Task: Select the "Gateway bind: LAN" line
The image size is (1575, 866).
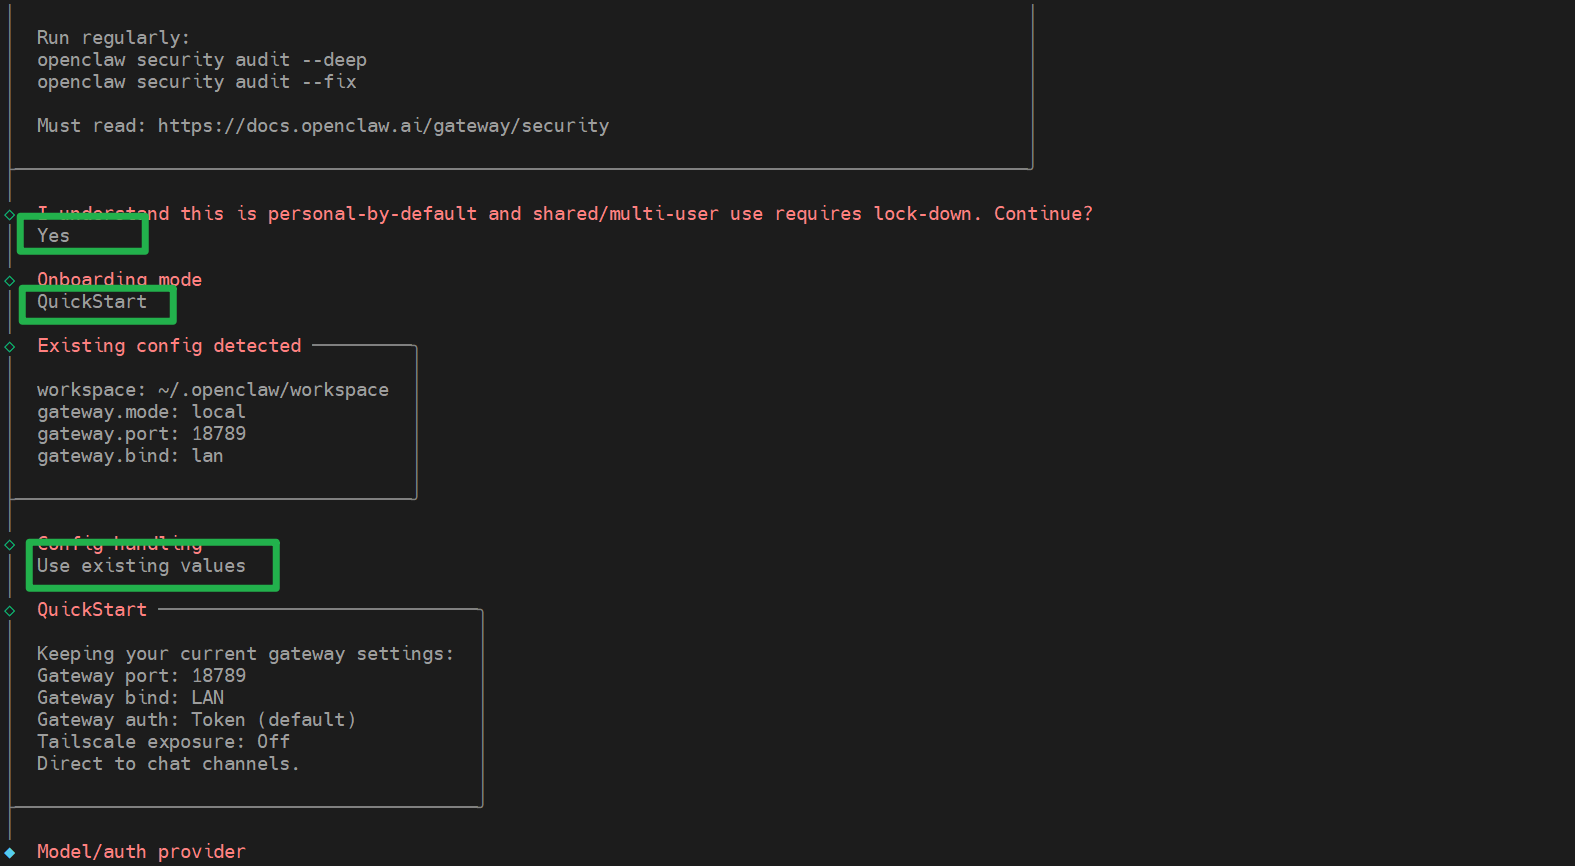Action: tap(130, 698)
